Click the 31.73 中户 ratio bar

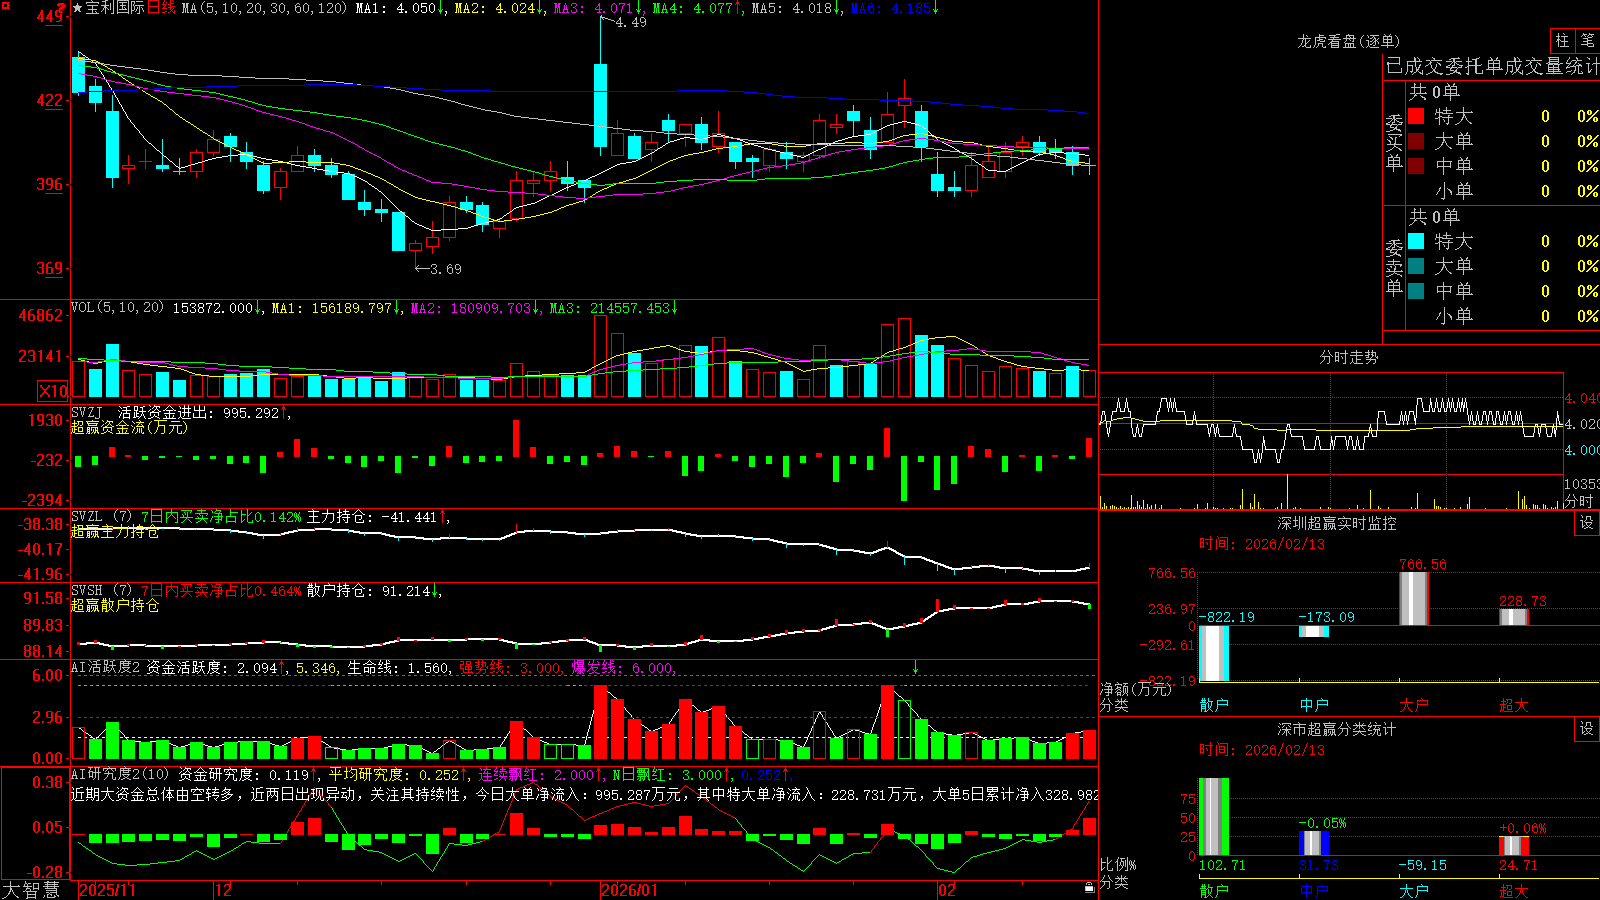tap(1314, 843)
